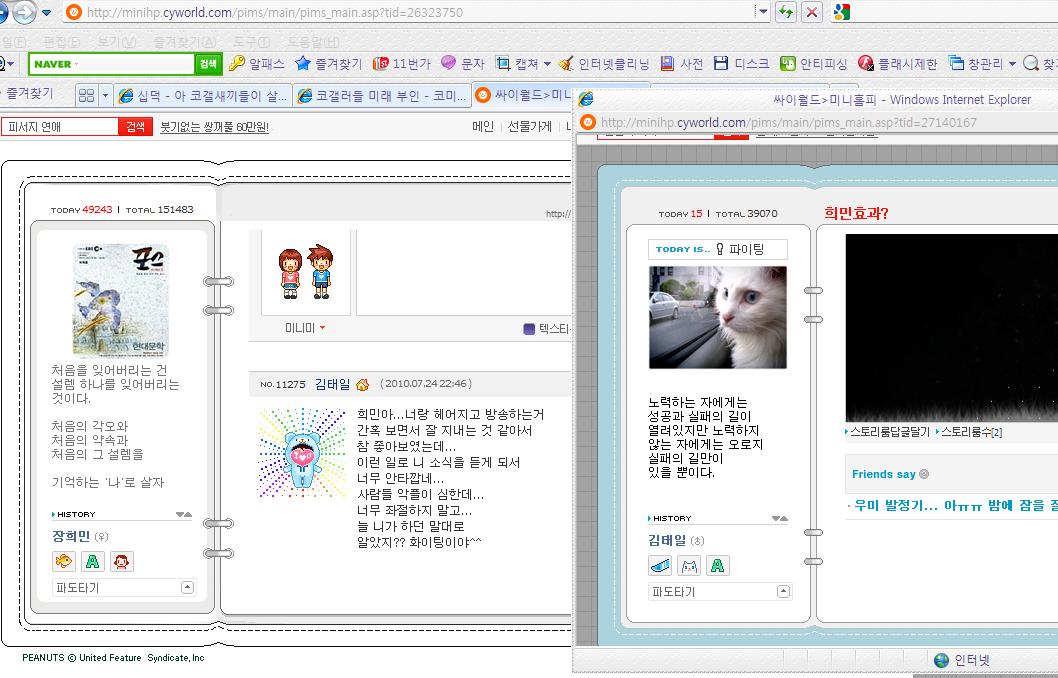Viewport: 1058px width, 678px height.
Task: Open the recent pages dropdown arrow
Action: (x=47, y=13)
